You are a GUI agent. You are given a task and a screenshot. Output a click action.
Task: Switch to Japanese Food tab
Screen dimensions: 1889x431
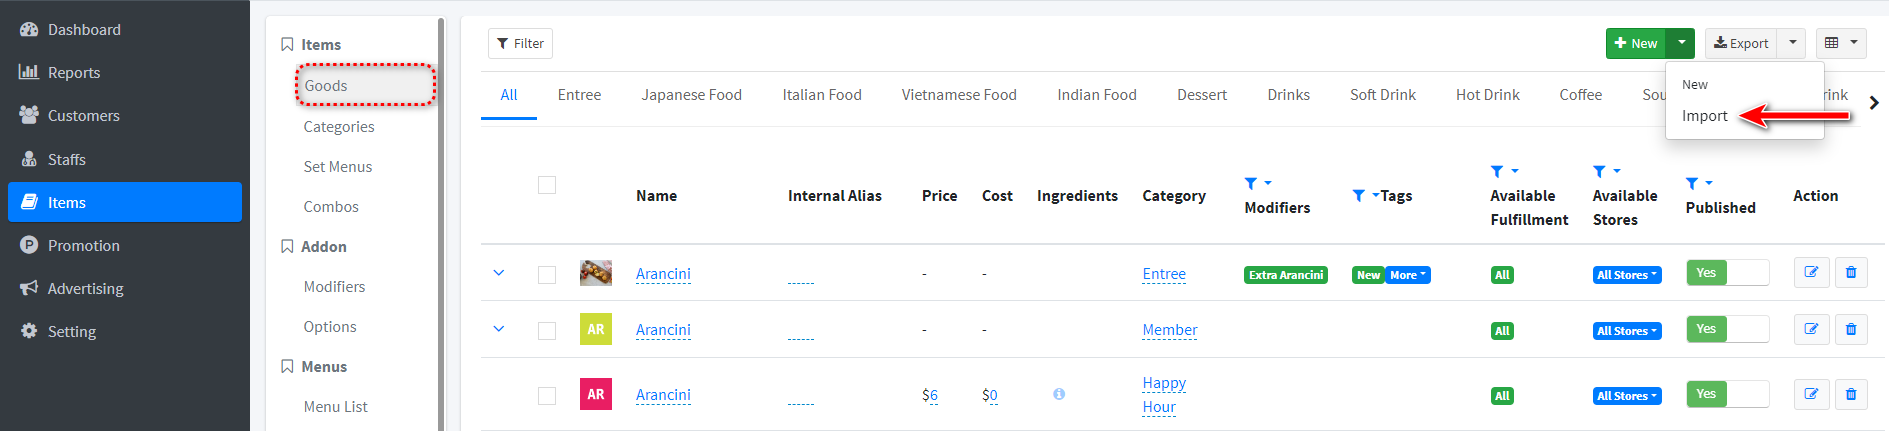click(x=691, y=95)
